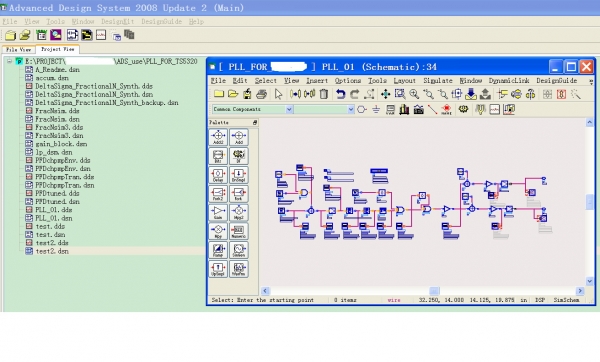This screenshot has width=600, height=362.
Task: Click the Undo arrow in the schematic toolbar
Action: tap(340, 94)
